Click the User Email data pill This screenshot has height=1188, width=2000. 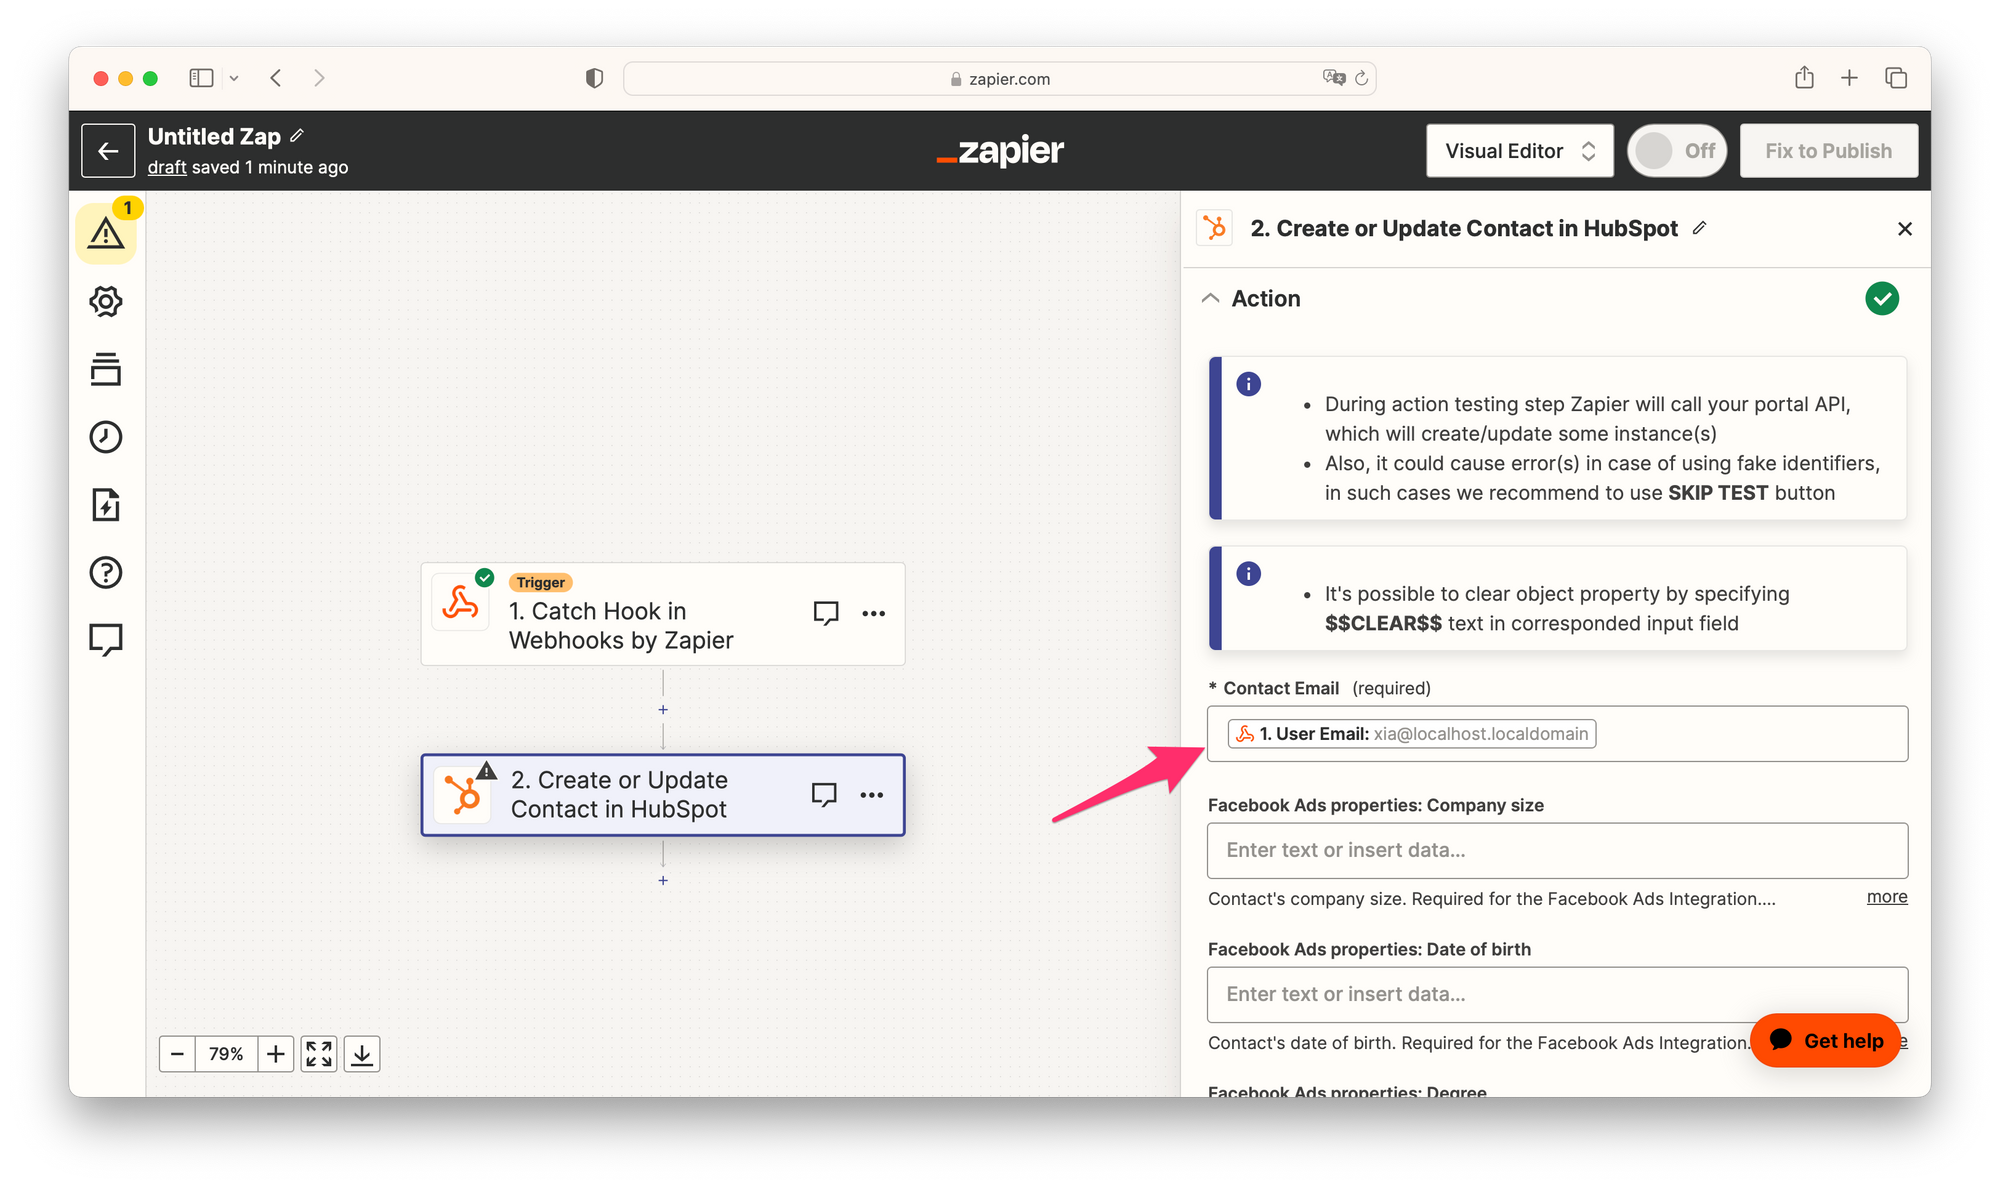1412,734
